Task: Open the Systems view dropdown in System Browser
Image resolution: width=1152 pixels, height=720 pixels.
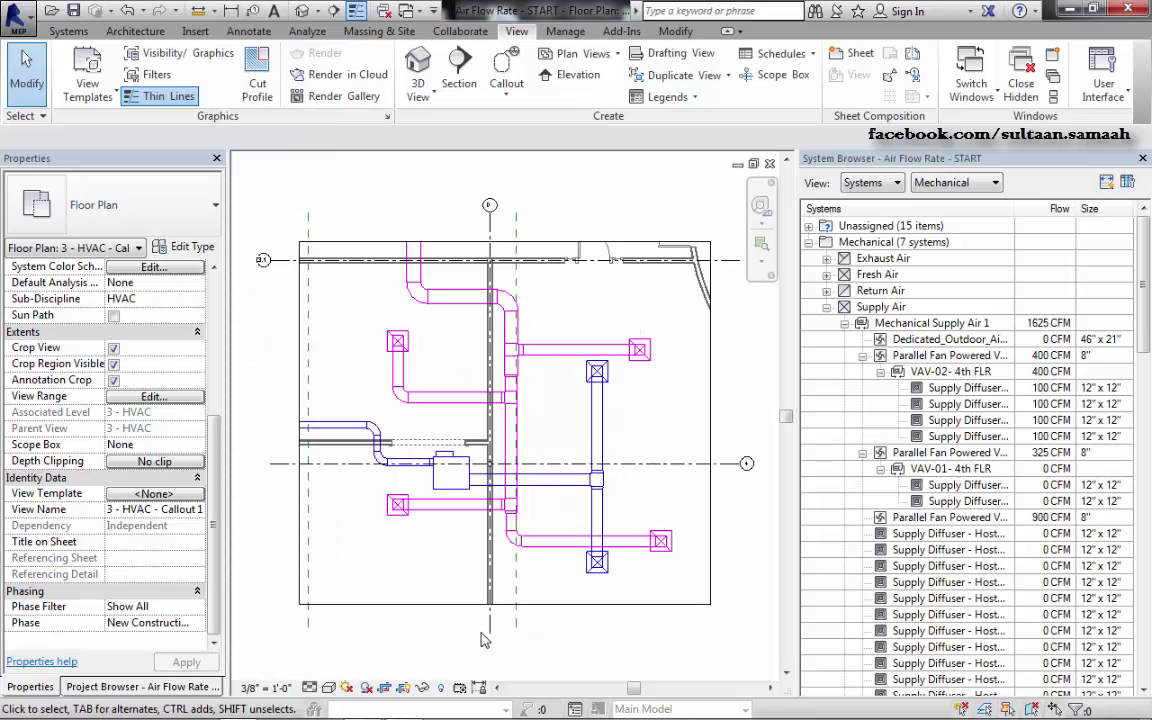Action: point(871,183)
